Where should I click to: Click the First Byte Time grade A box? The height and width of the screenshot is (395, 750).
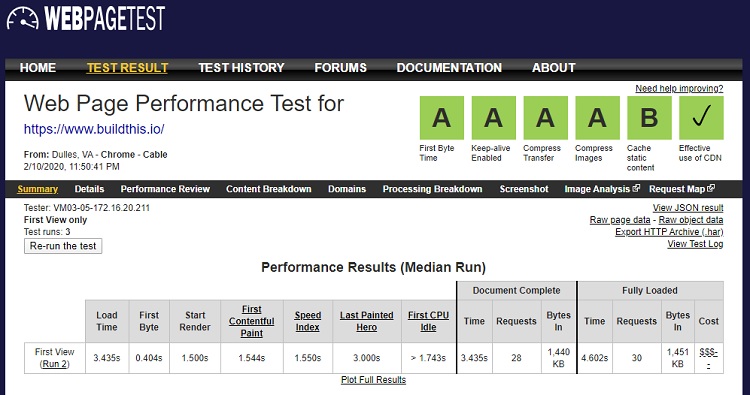442,118
